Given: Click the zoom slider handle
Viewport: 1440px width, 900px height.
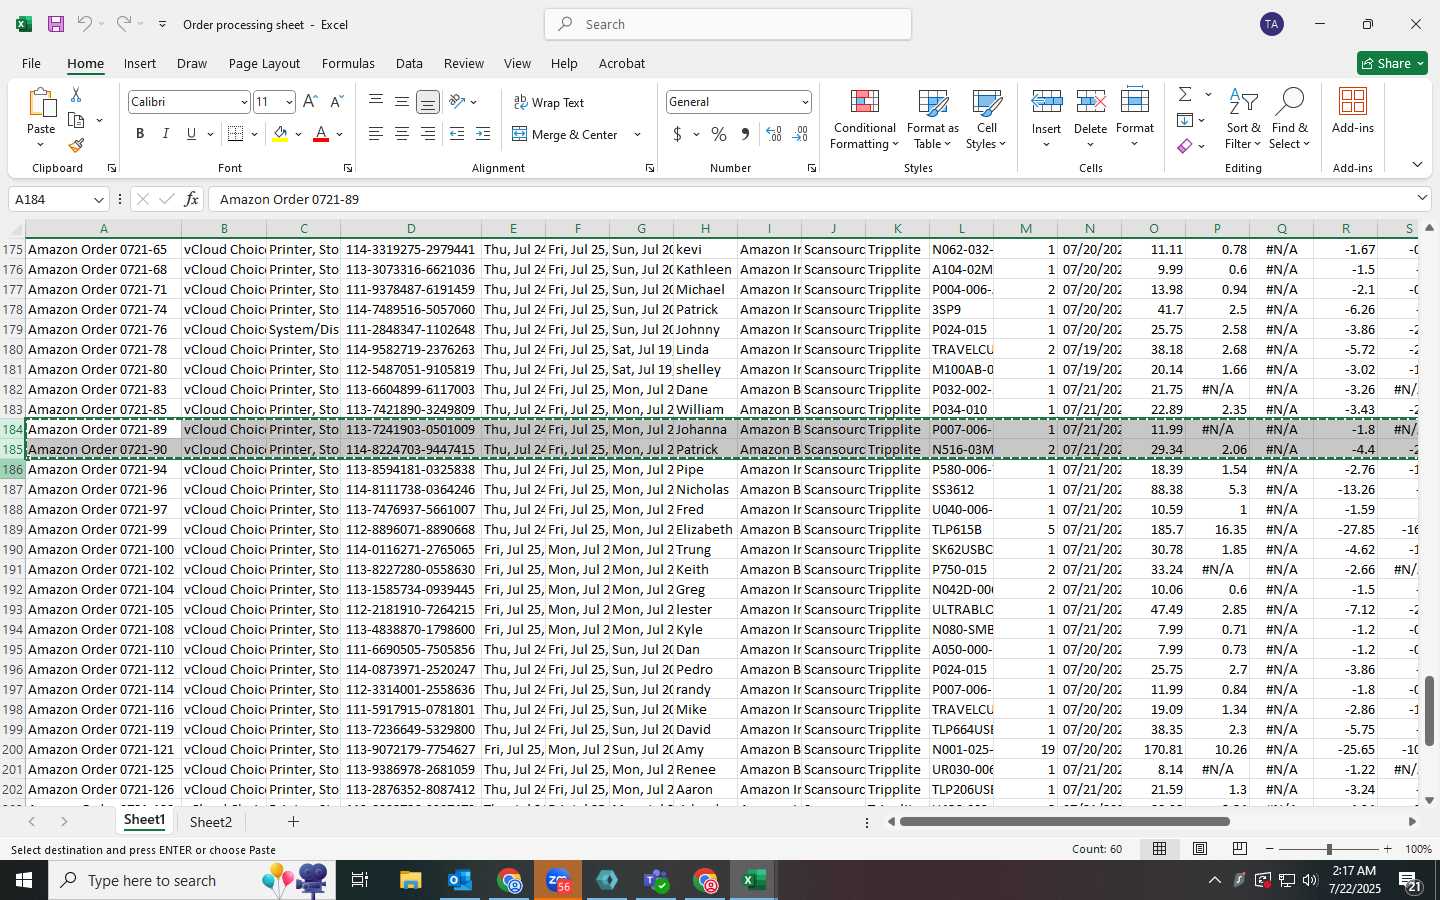Looking at the screenshot, I should [1329, 849].
